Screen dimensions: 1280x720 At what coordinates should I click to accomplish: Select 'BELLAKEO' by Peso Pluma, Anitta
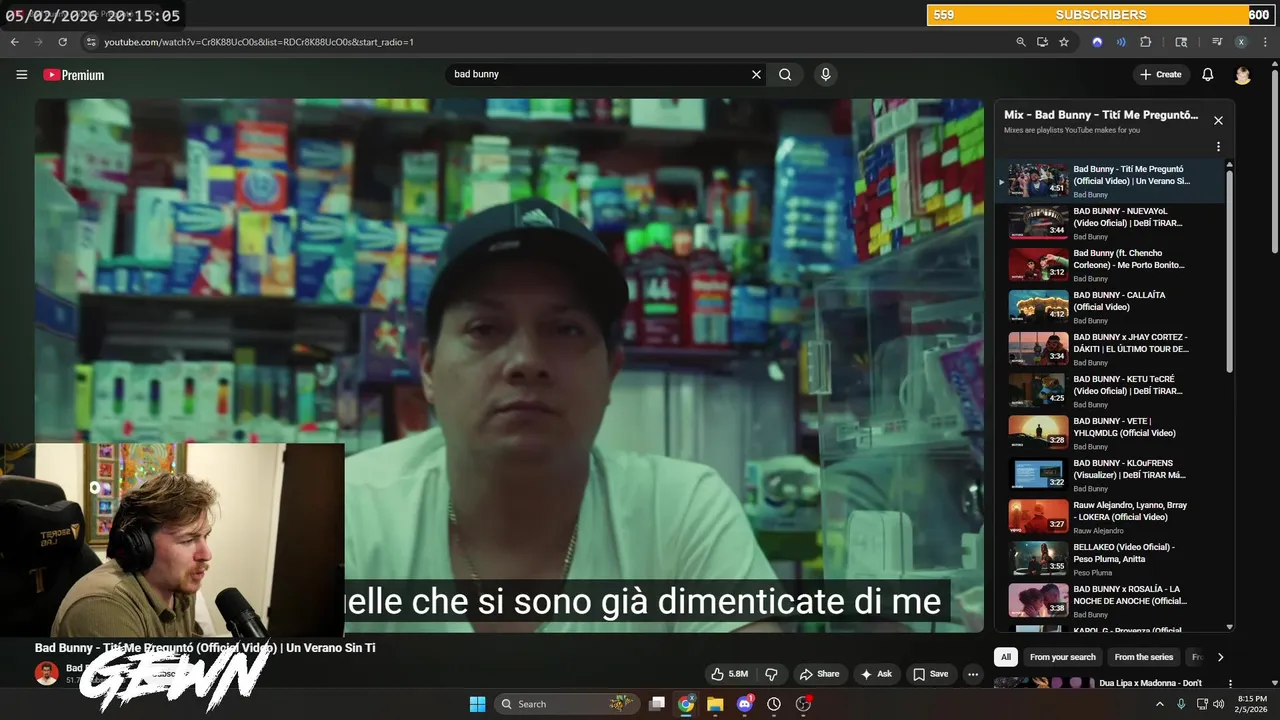click(1109, 559)
